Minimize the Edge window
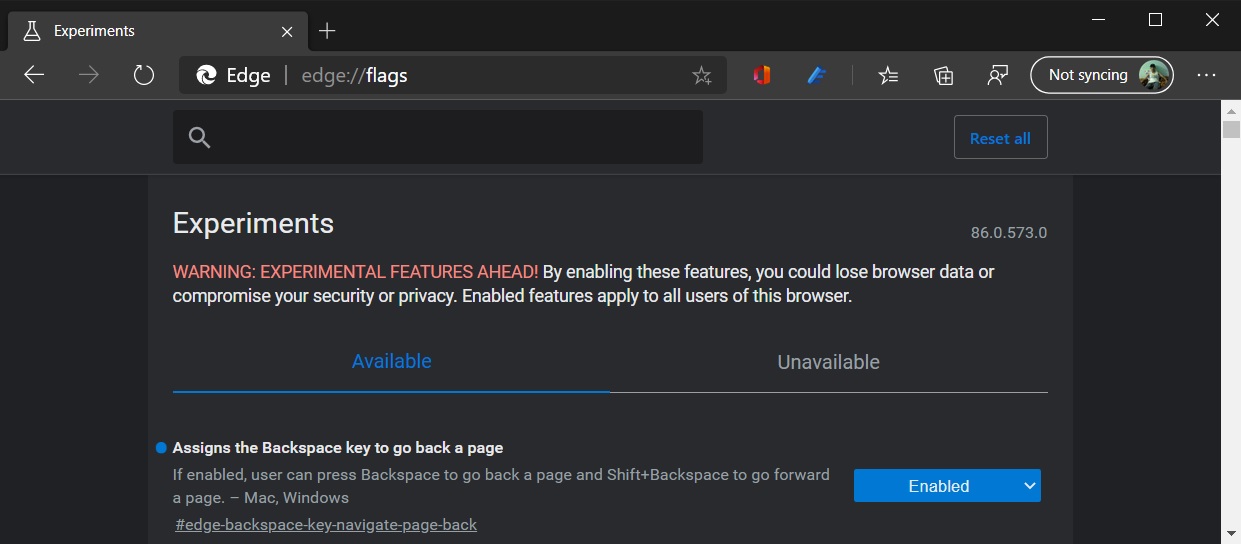The image size is (1241, 544). [x=1098, y=19]
